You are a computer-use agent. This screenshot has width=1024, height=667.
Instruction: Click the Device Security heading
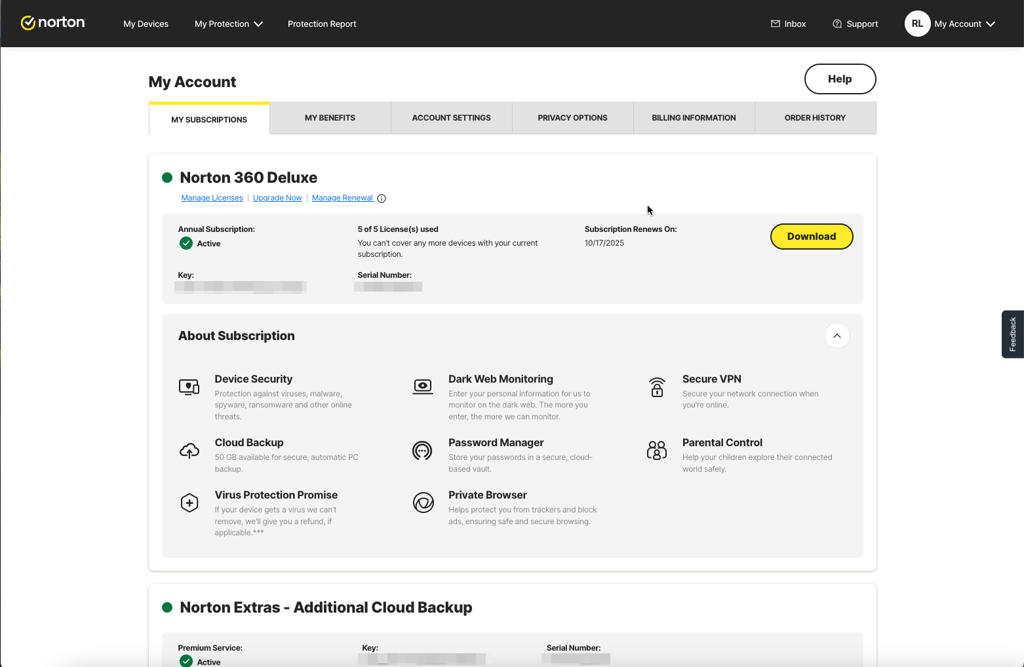click(x=253, y=379)
